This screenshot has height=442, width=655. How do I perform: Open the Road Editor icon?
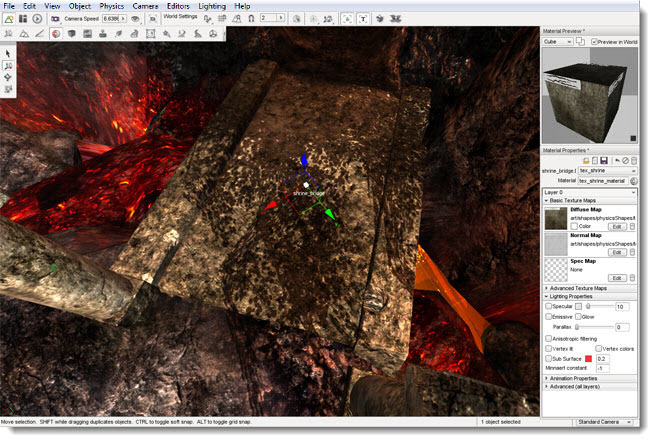pyautogui.click(x=198, y=34)
